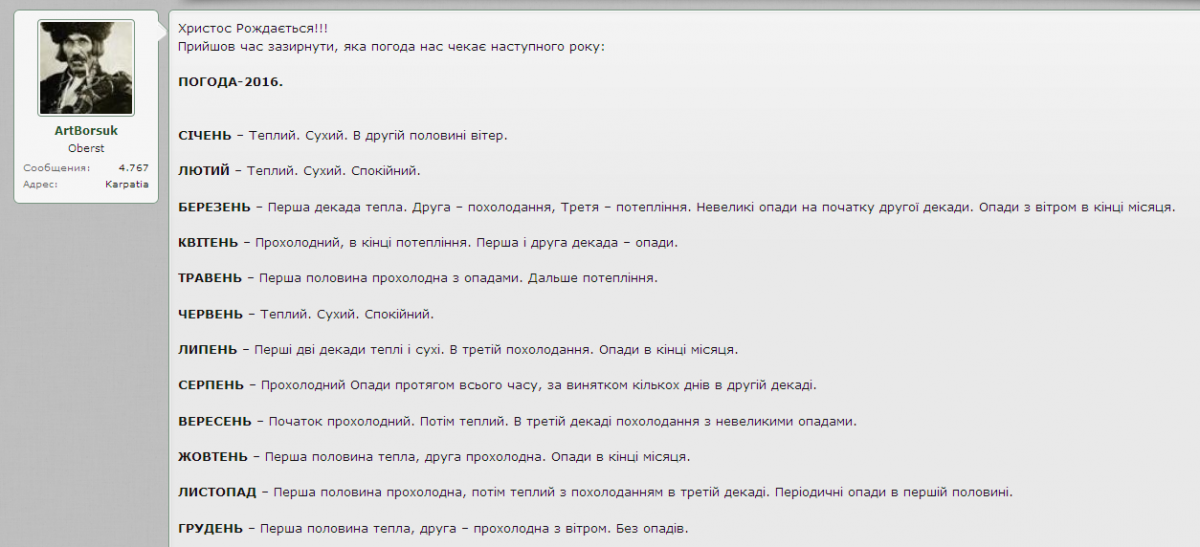Click the СІЧЕНЬ forecast line

pyautogui.click(x=343, y=134)
